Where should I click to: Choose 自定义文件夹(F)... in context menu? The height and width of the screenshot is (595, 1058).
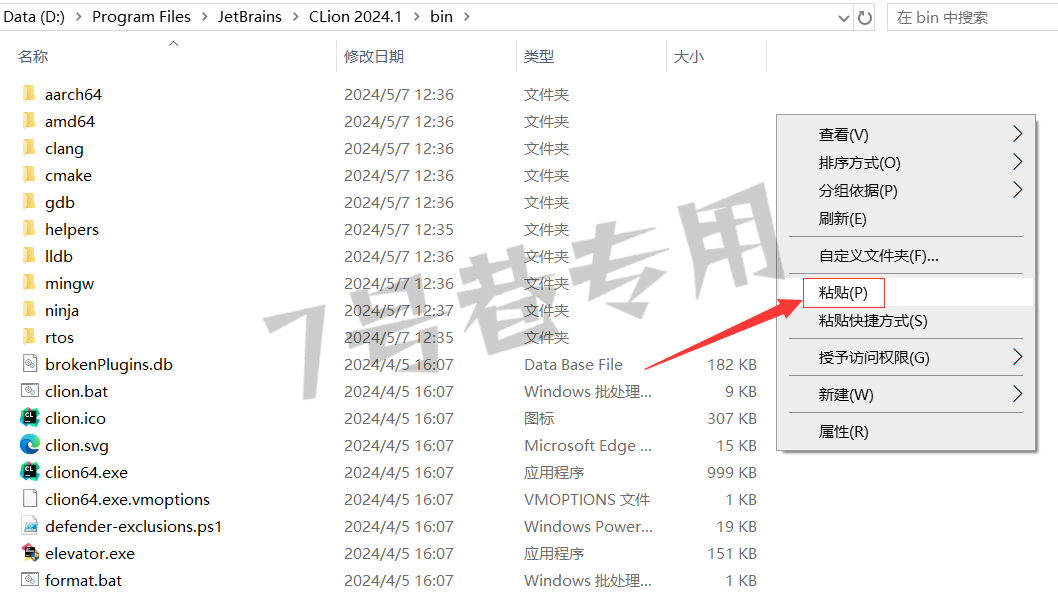906,256
